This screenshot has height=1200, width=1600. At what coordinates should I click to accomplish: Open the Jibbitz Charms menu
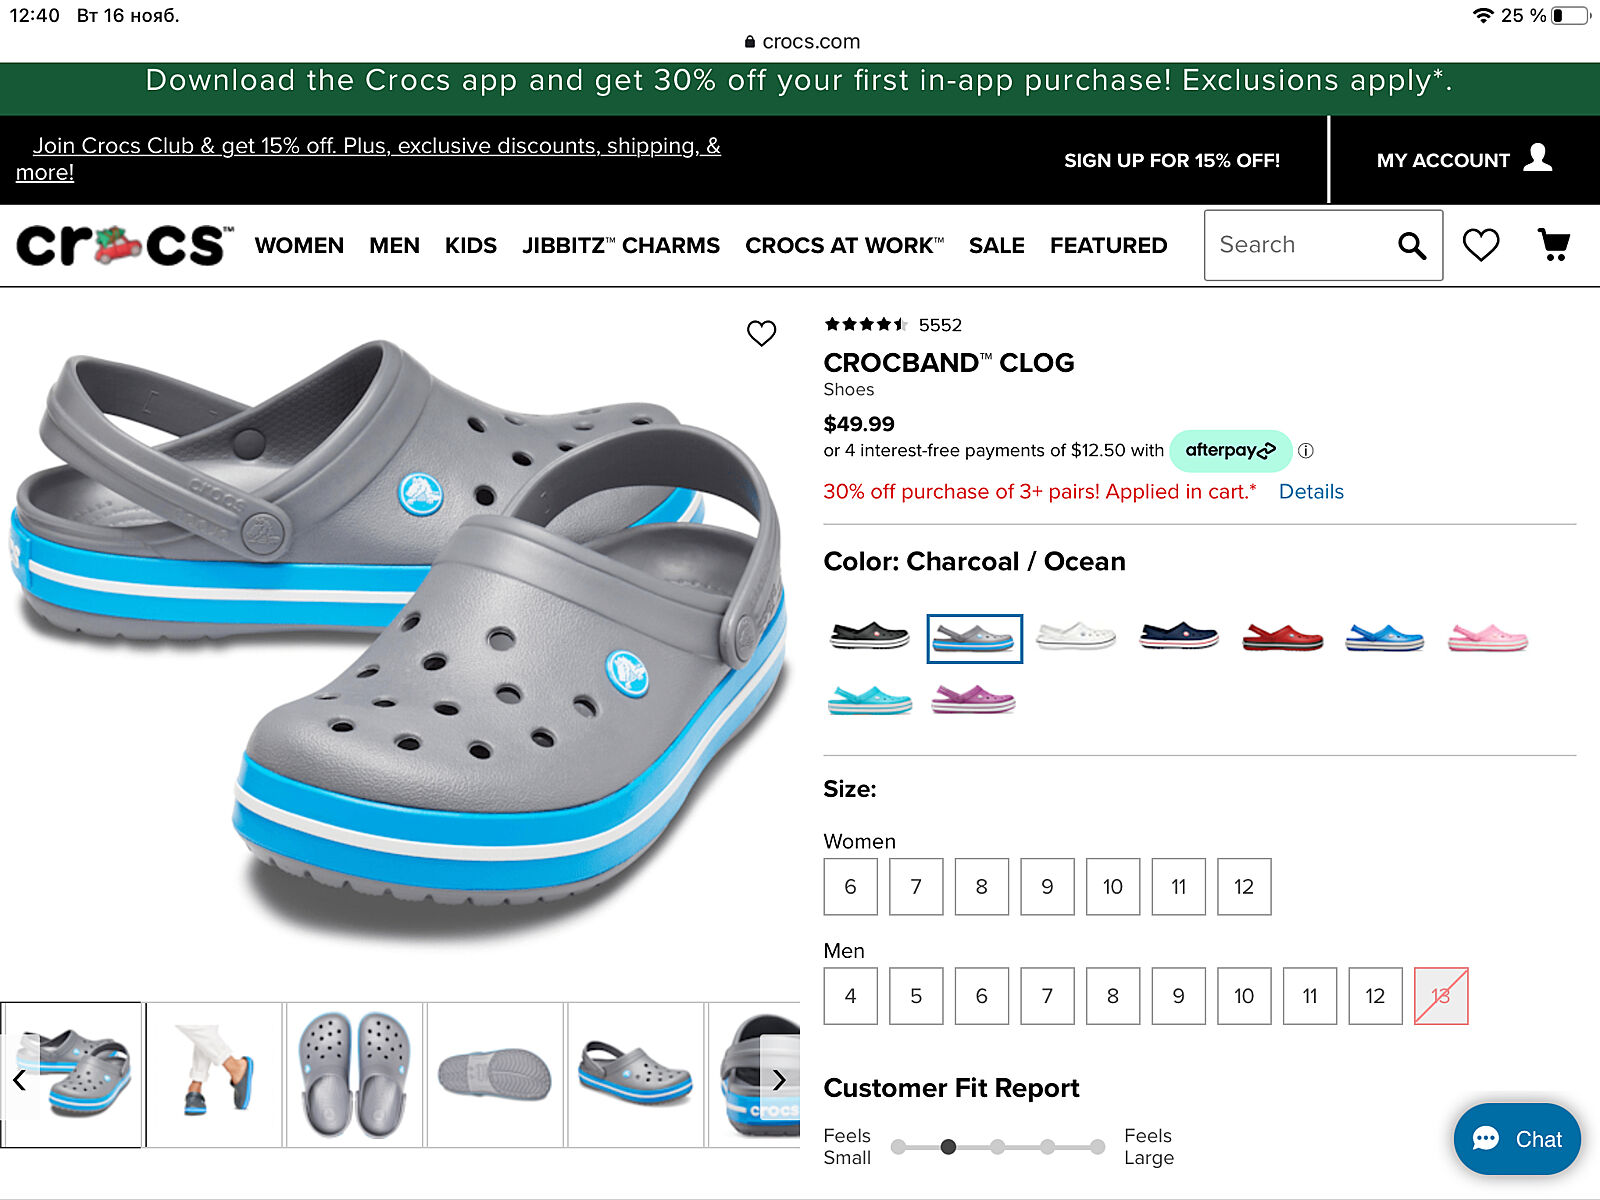point(621,246)
